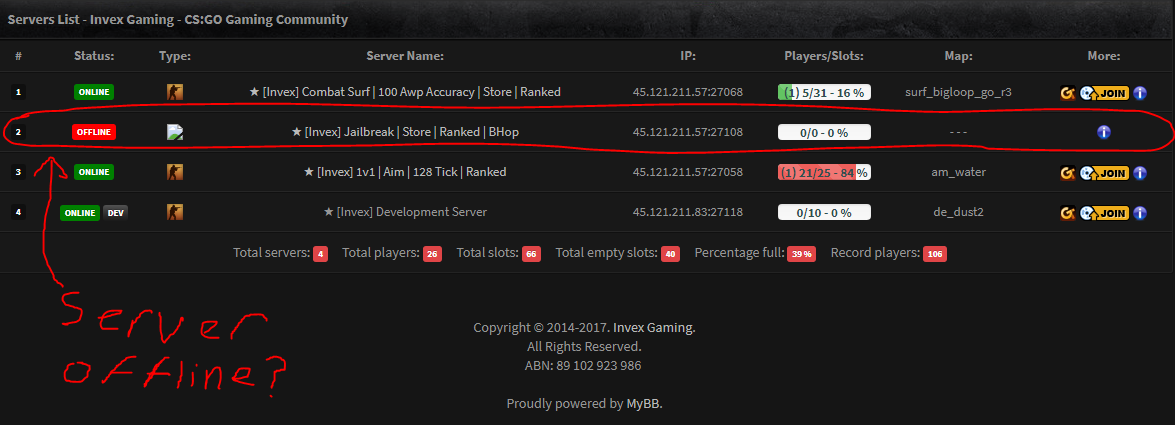Click info icon for Combat Surf server

[1140, 93]
